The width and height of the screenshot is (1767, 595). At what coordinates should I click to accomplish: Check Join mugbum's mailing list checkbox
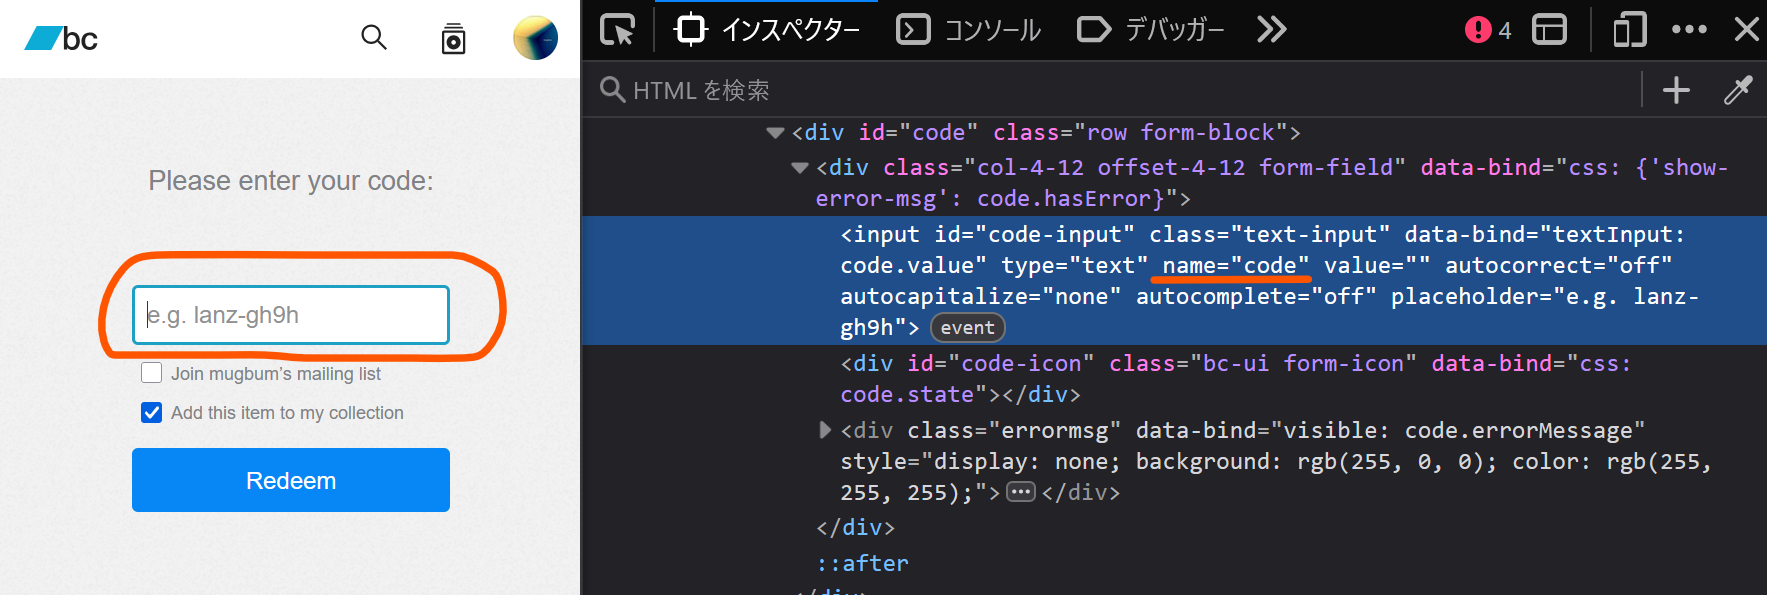point(152,373)
